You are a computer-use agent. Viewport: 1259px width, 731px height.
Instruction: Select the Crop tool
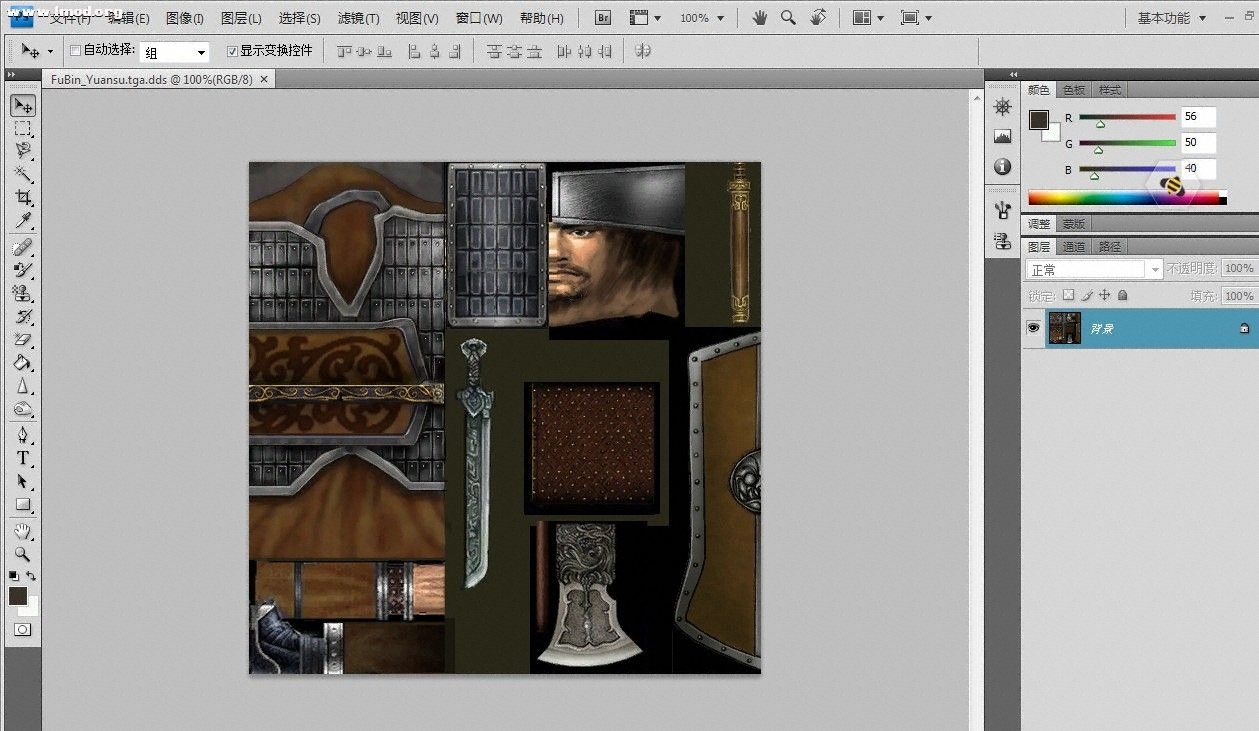[23, 198]
